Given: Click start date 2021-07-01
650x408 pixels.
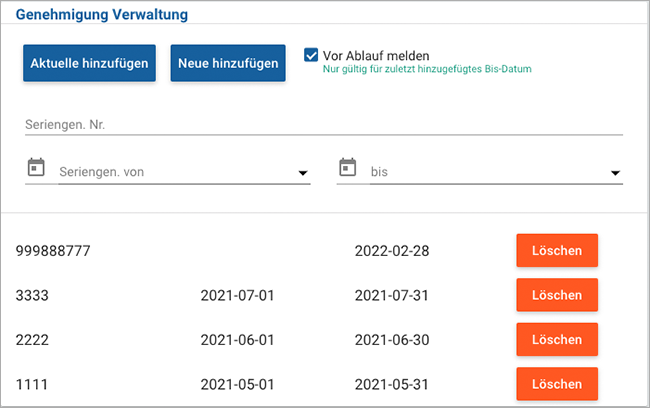Looking at the screenshot, I should pos(238,296).
